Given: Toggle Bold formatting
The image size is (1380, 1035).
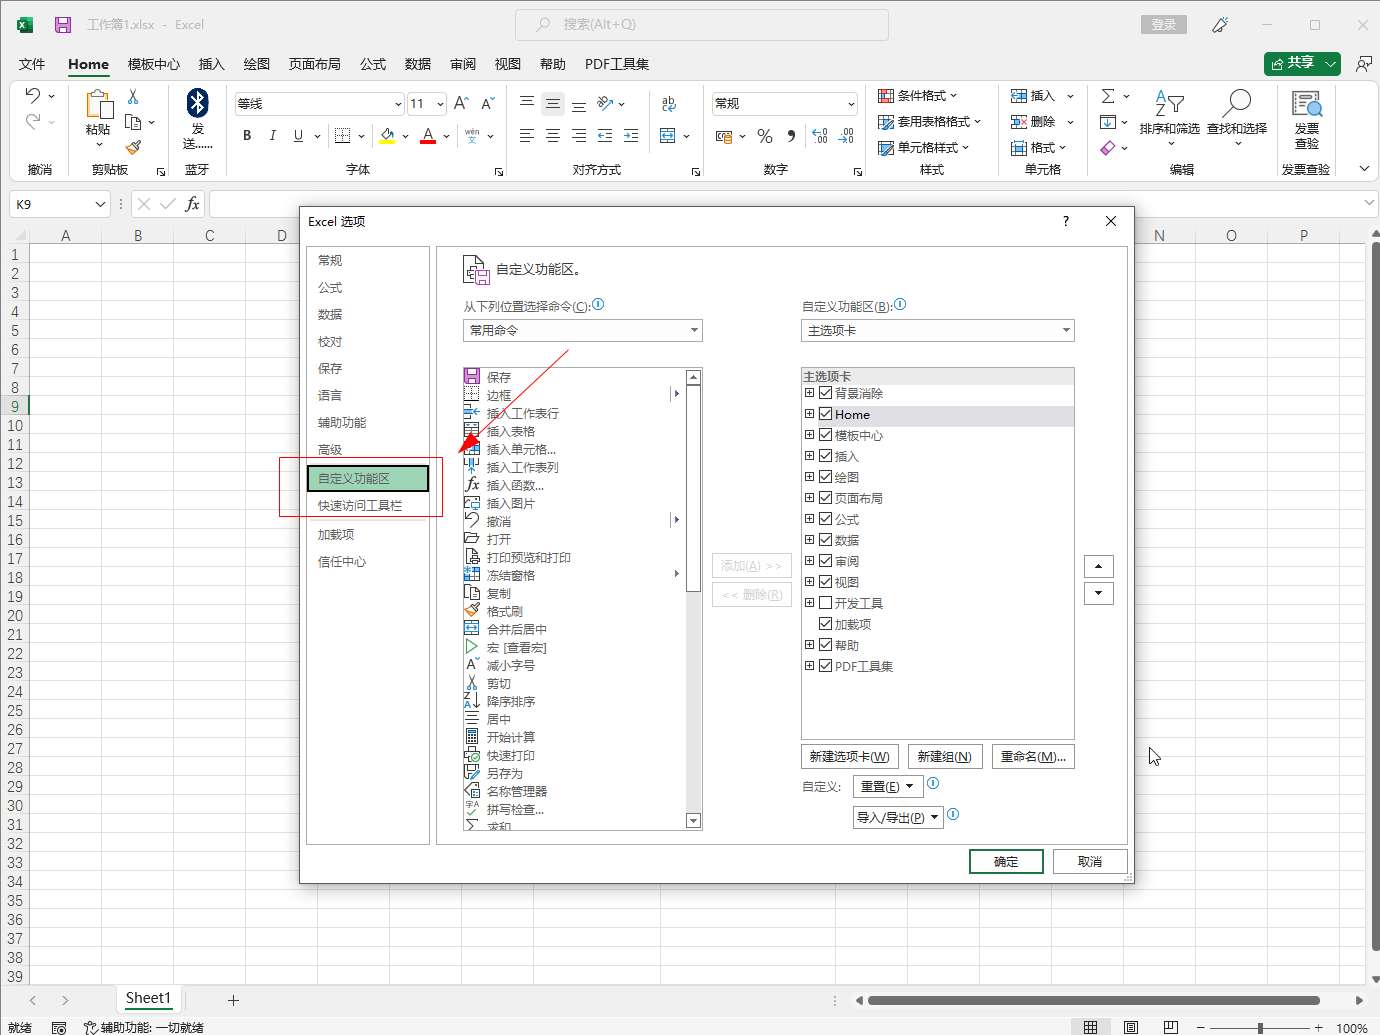Looking at the screenshot, I should point(247,135).
